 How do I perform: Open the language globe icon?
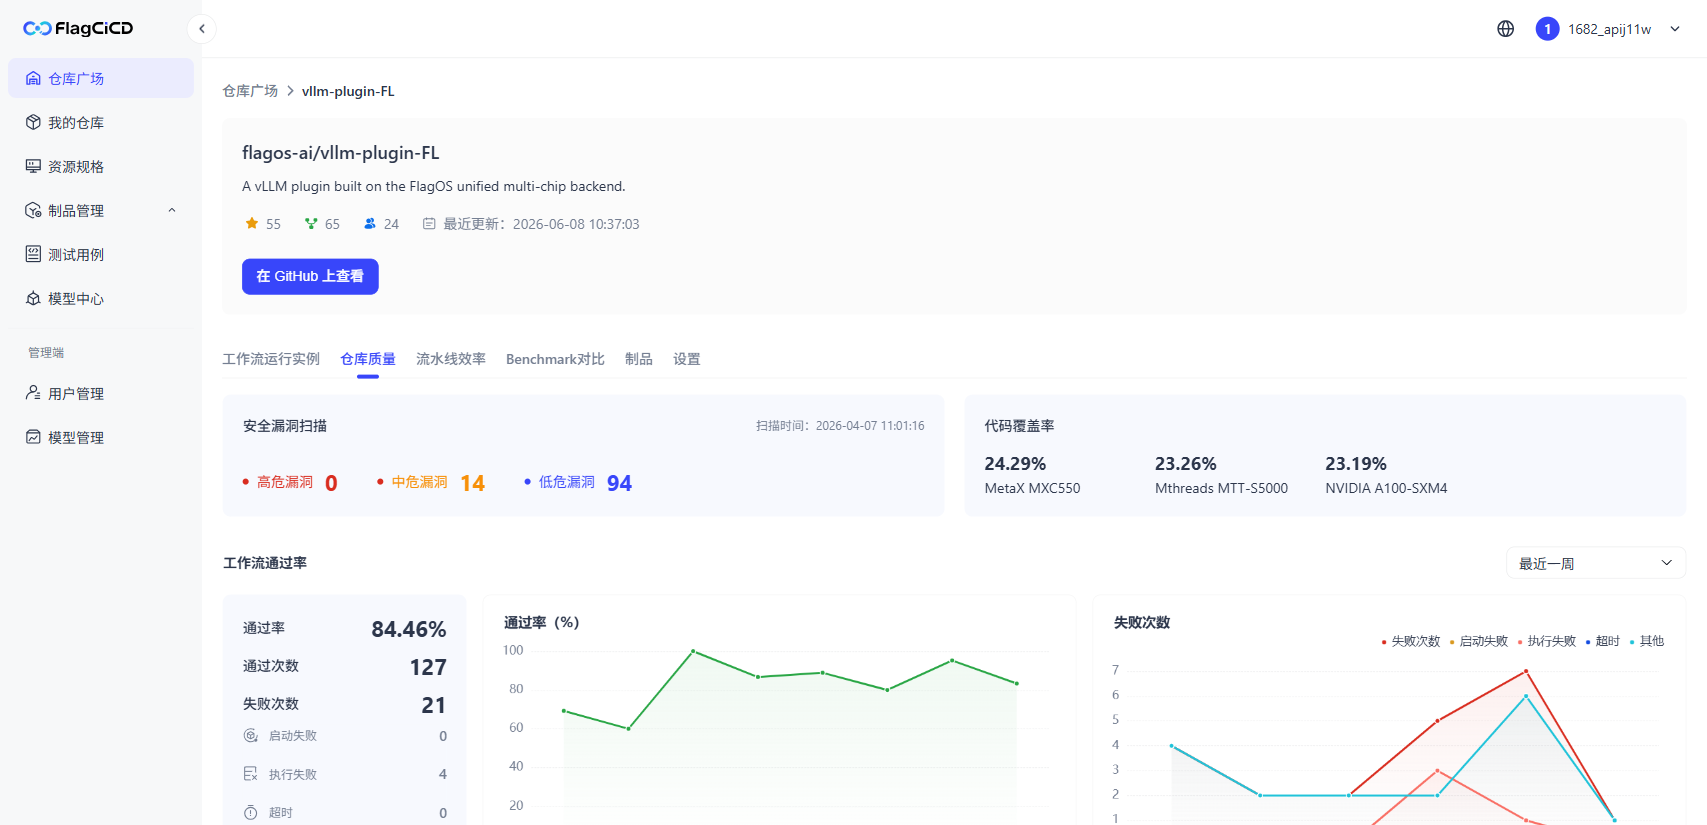[1505, 29]
